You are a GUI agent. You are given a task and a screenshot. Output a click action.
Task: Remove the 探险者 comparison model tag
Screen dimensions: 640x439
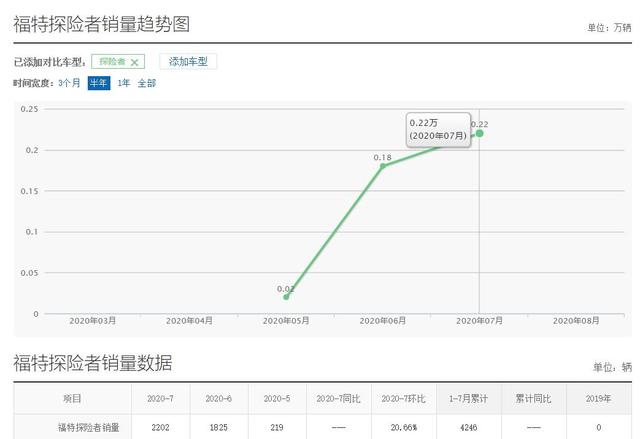pyautogui.click(x=134, y=62)
